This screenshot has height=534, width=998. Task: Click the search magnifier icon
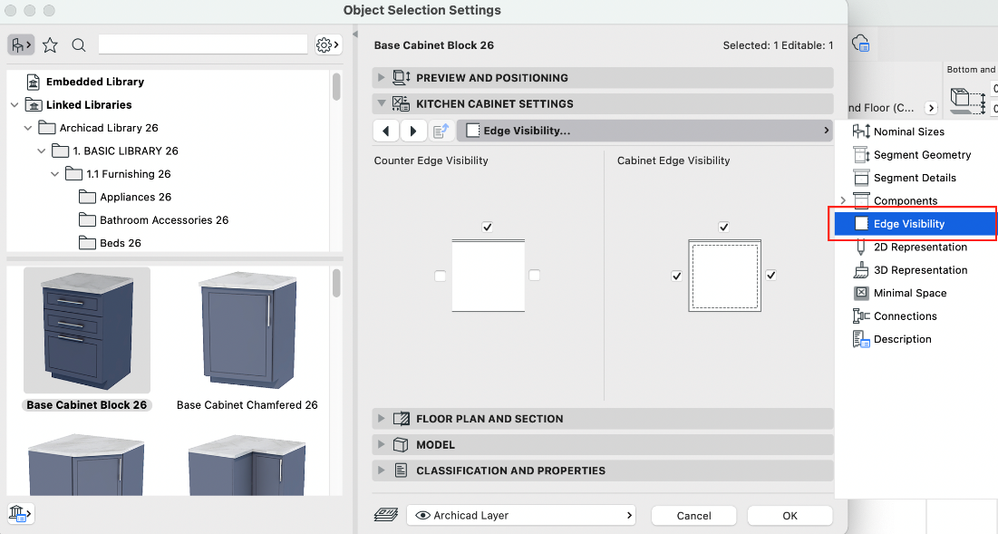(x=78, y=45)
